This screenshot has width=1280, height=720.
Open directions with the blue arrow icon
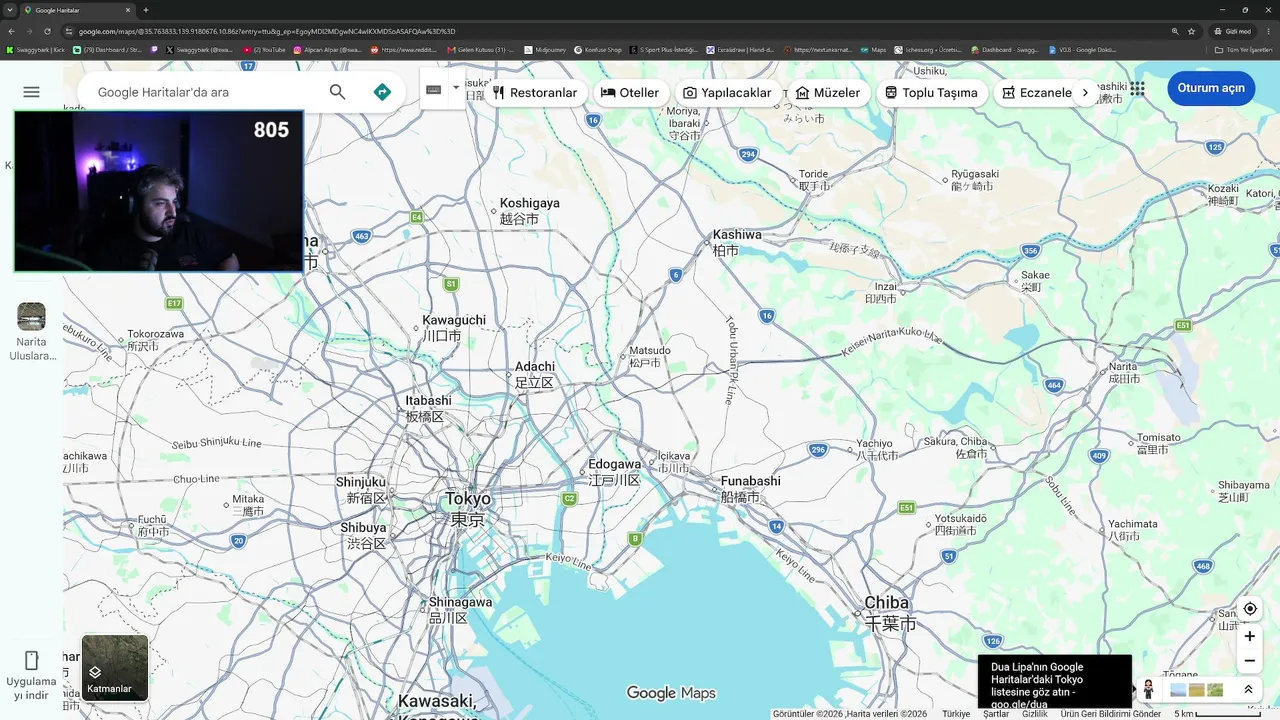382,92
